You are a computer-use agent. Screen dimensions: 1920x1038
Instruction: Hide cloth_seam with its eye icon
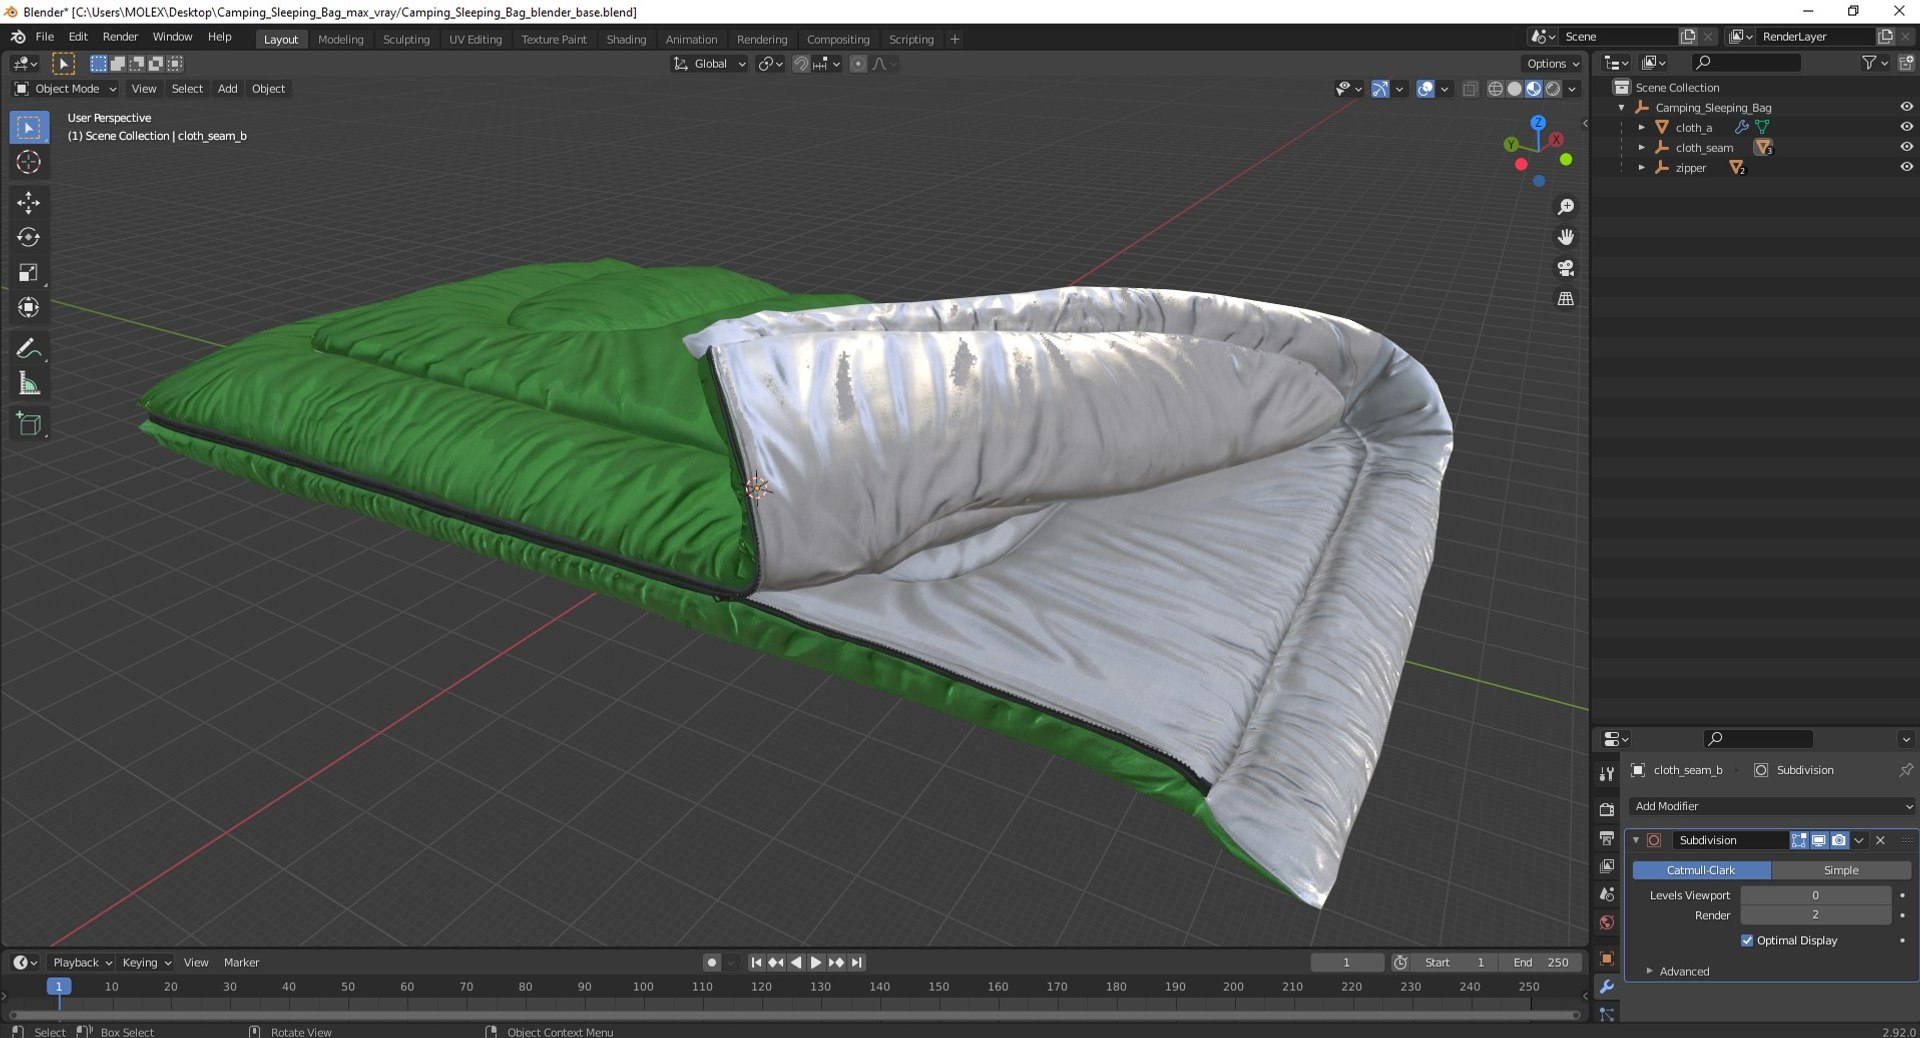(1906, 147)
